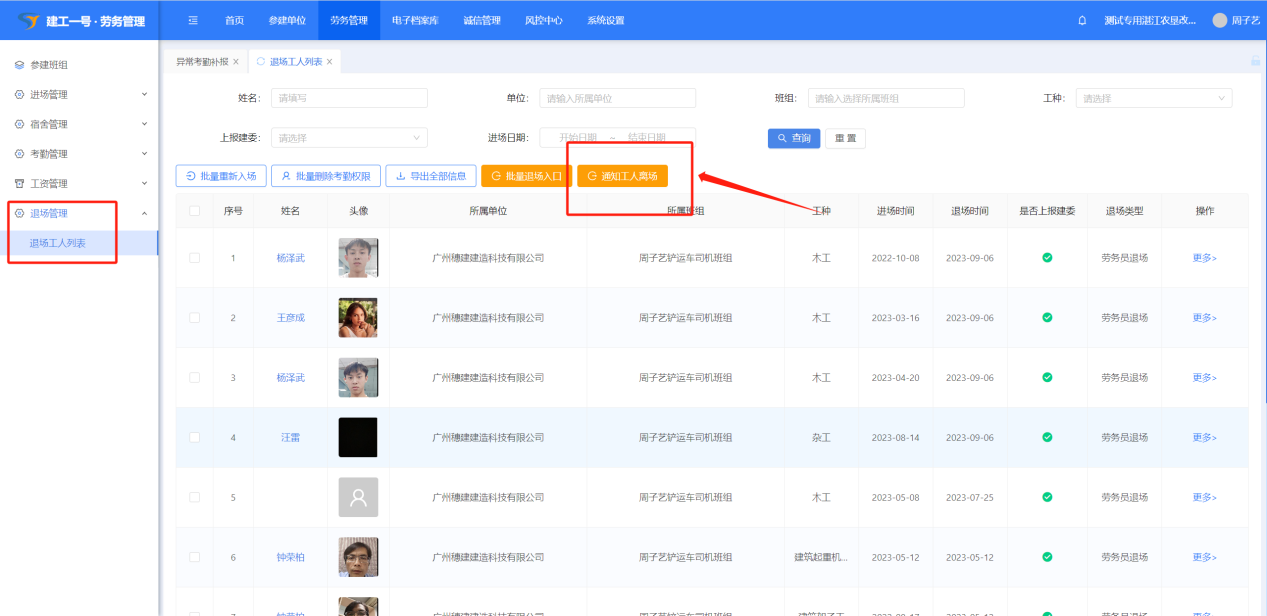The width and height of the screenshot is (1267, 616).
Task: Close the 异常考勤补报 tab
Action: pyautogui.click(x=236, y=62)
